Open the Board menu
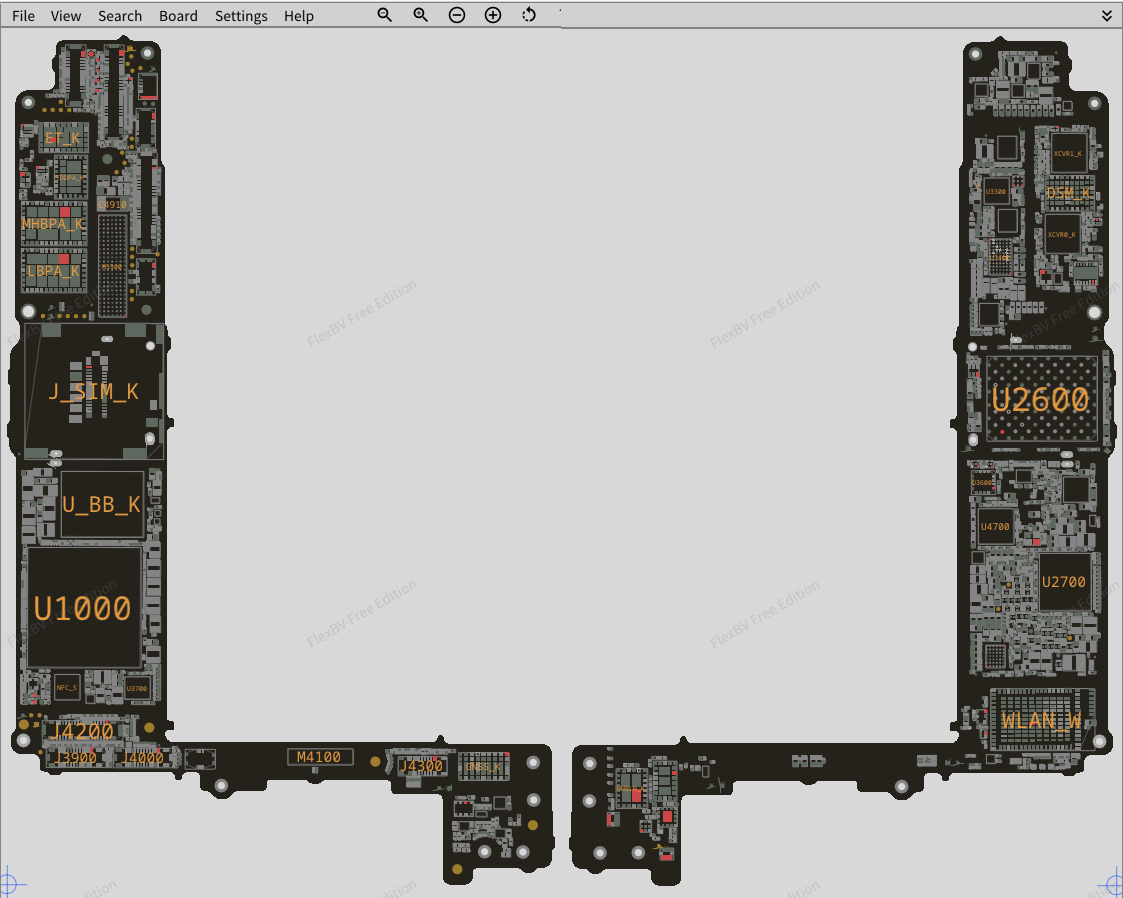Image resolution: width=1123 pixels, height=898 pixels. tap(178, 16)
